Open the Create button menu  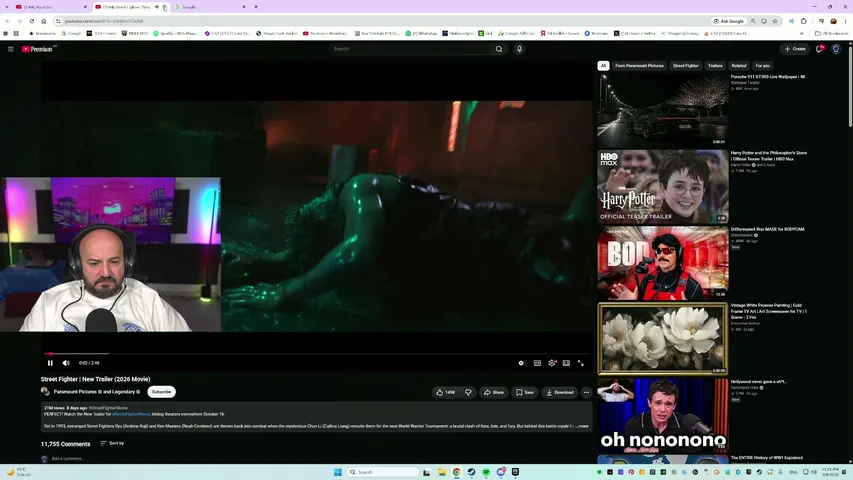795,49
